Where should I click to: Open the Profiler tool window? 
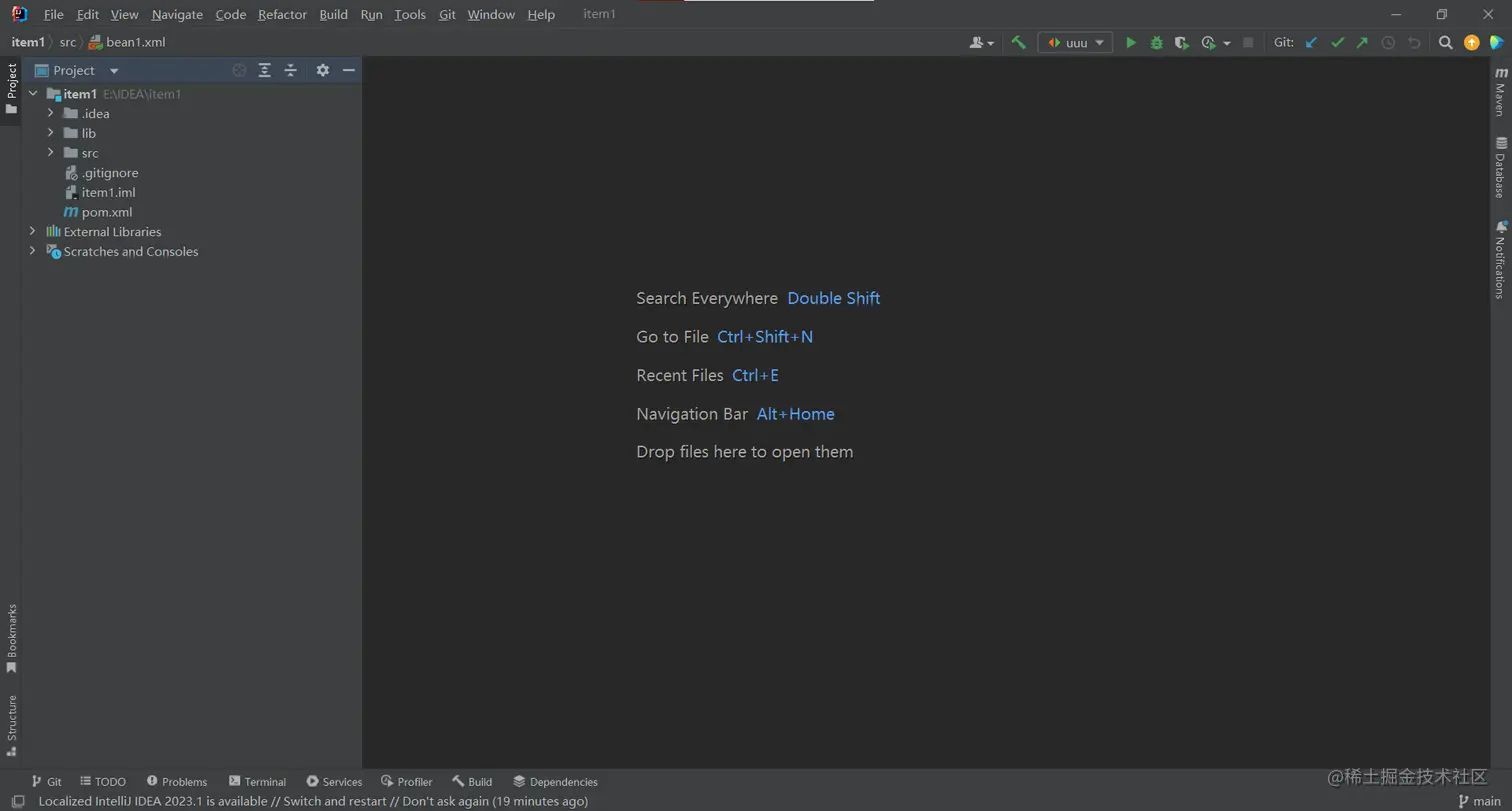tap(407, 782)
